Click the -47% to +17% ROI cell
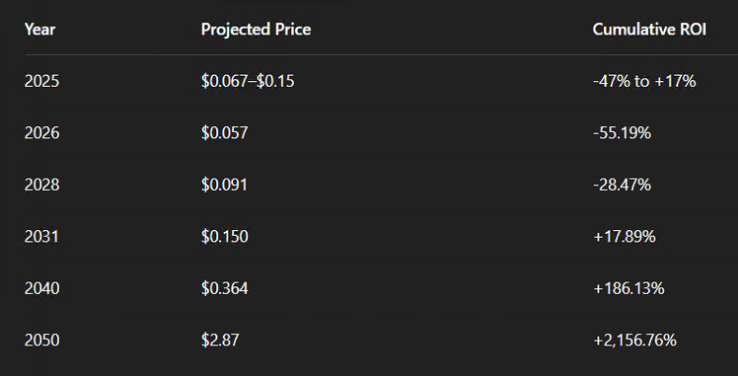 click(x=644, y=81)
